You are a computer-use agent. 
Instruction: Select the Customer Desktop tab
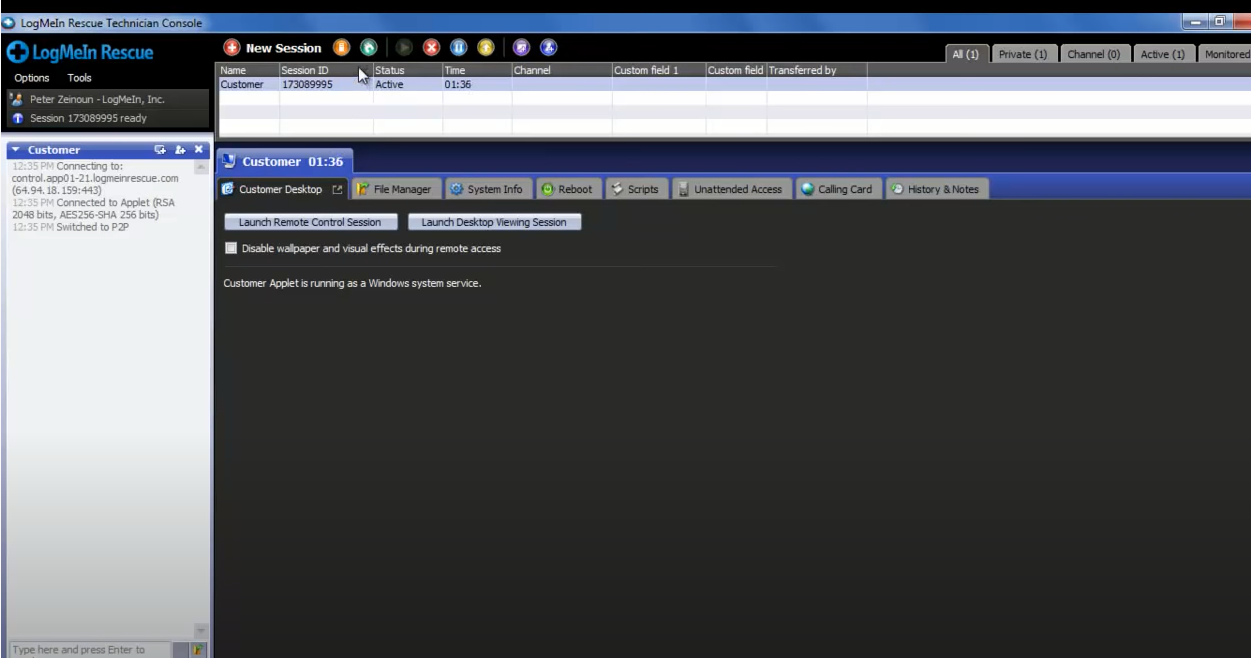282,189
